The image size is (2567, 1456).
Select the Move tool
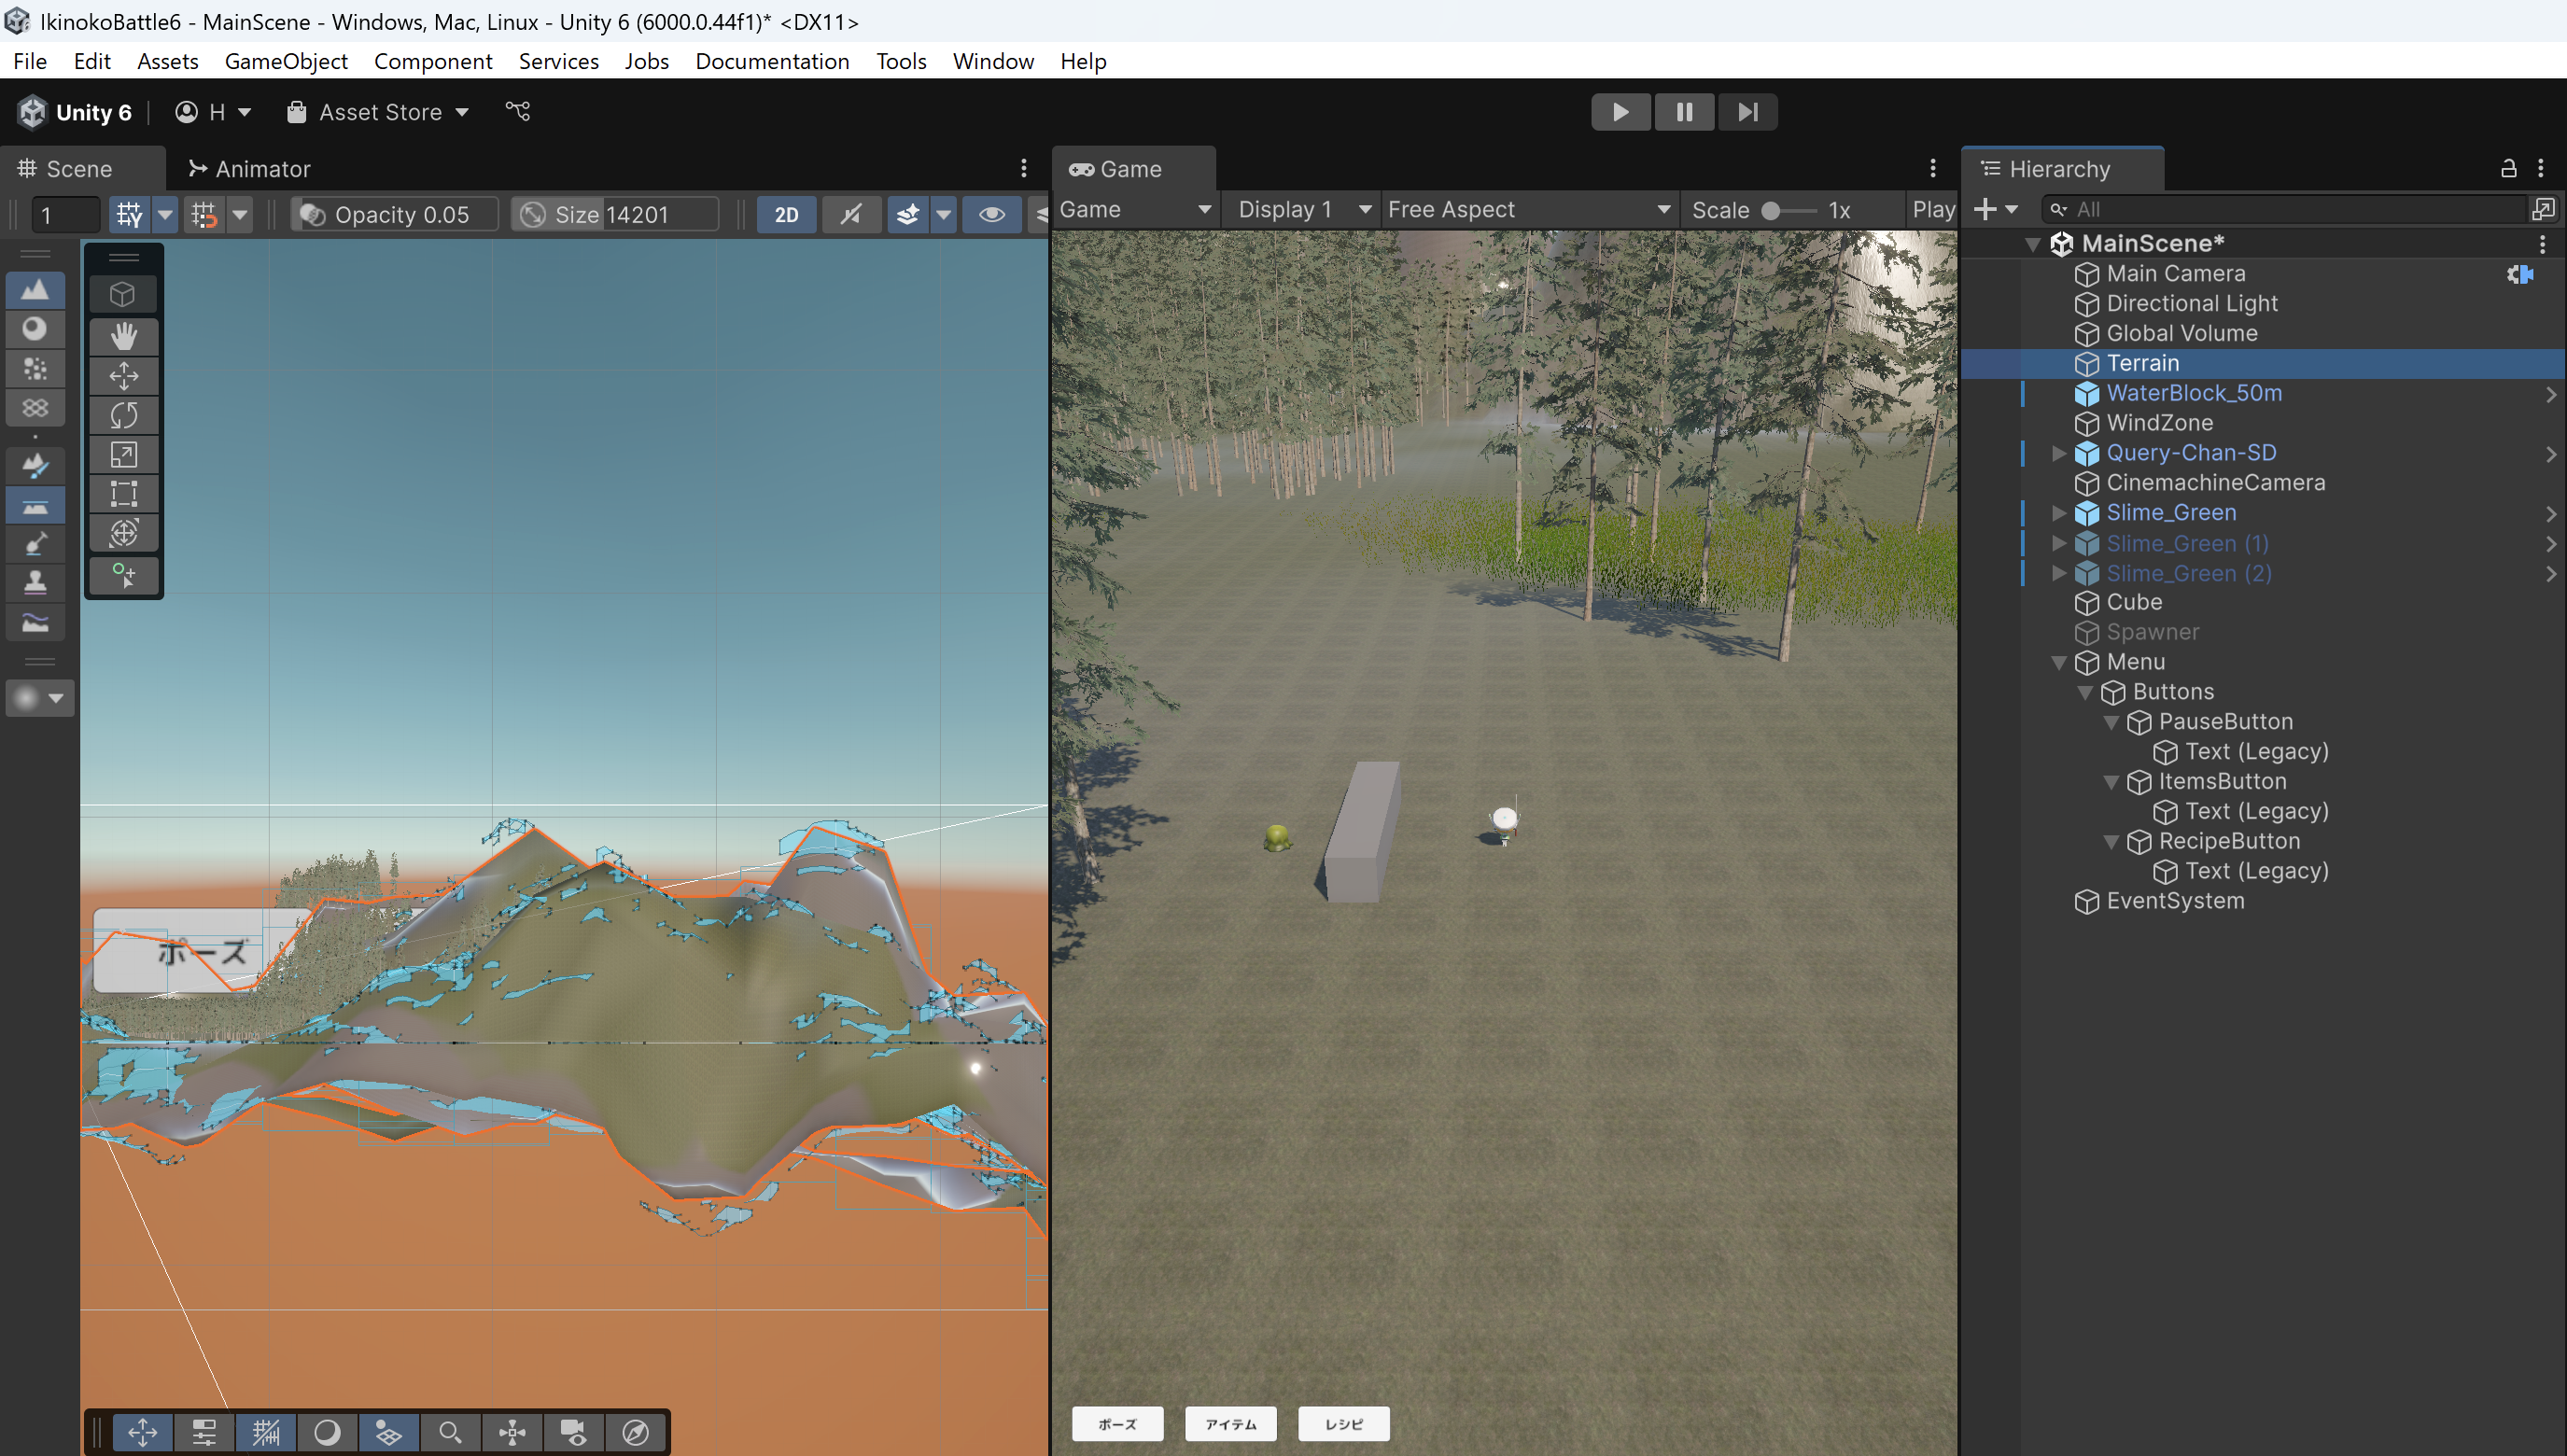(x=124, y=376)
